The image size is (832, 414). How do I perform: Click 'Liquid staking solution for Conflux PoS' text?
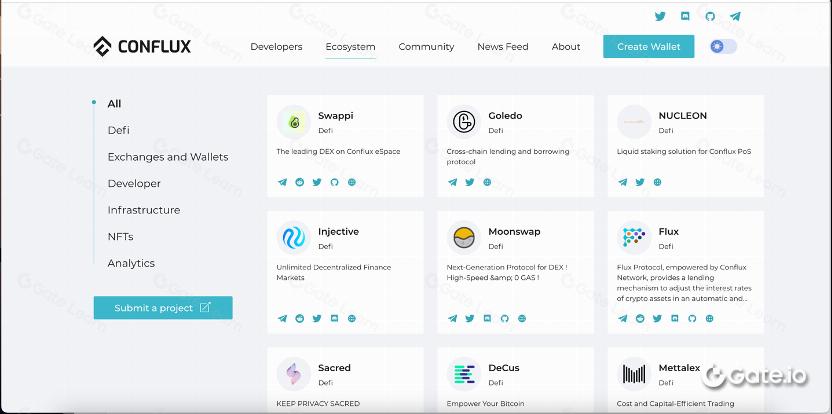[684, 151]
